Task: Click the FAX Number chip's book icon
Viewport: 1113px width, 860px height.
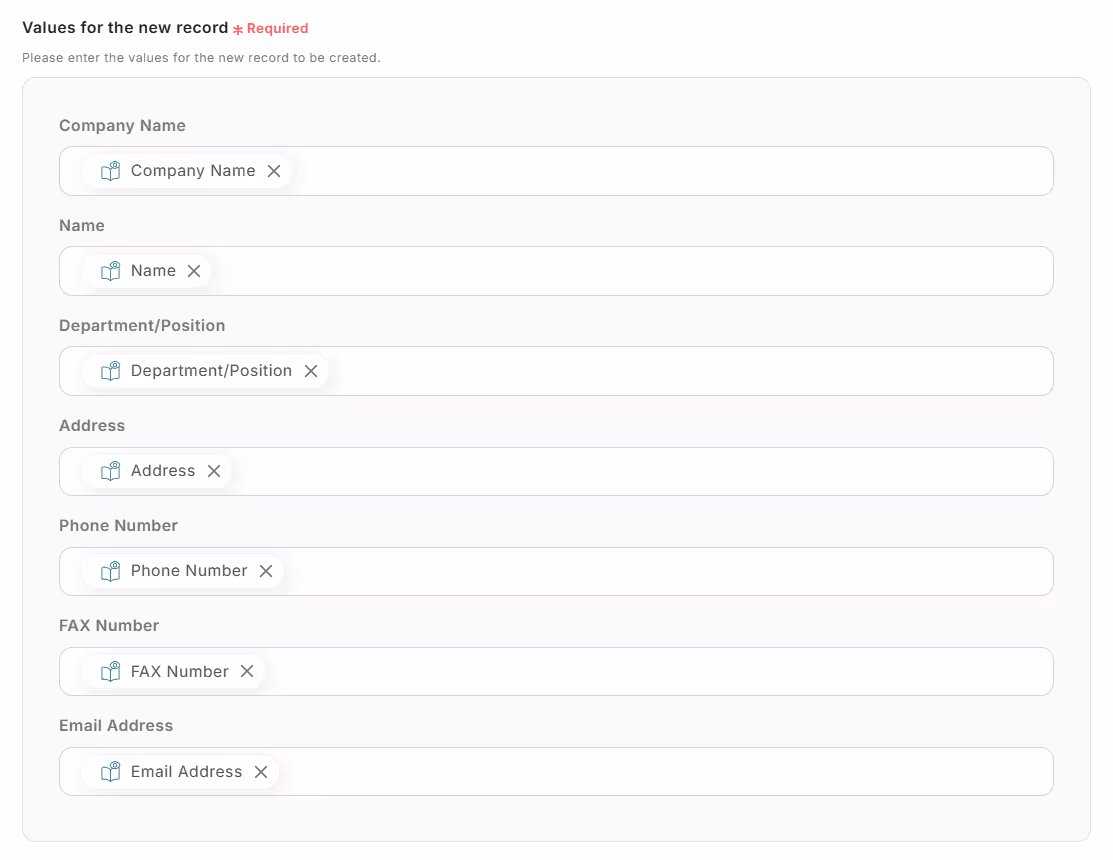Action: 111,671
